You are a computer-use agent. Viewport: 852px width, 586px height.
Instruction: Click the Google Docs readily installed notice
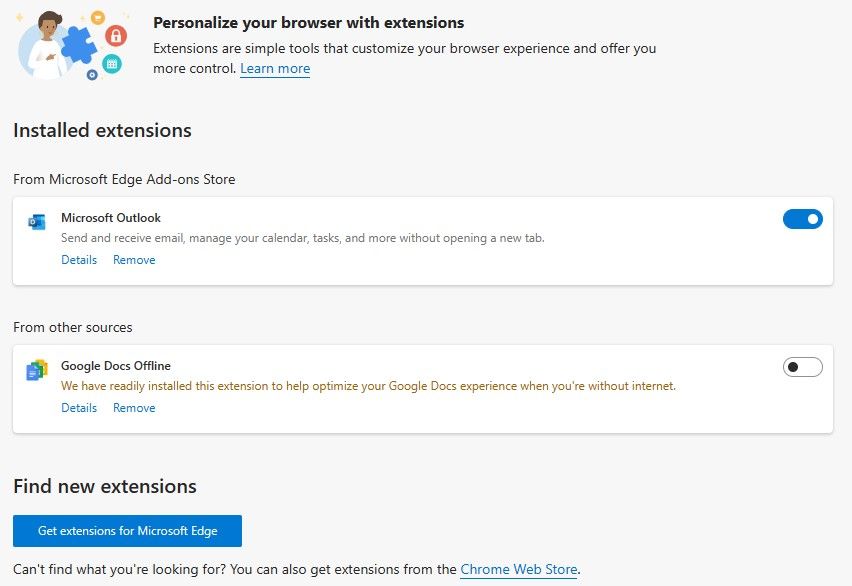point(368,386)
